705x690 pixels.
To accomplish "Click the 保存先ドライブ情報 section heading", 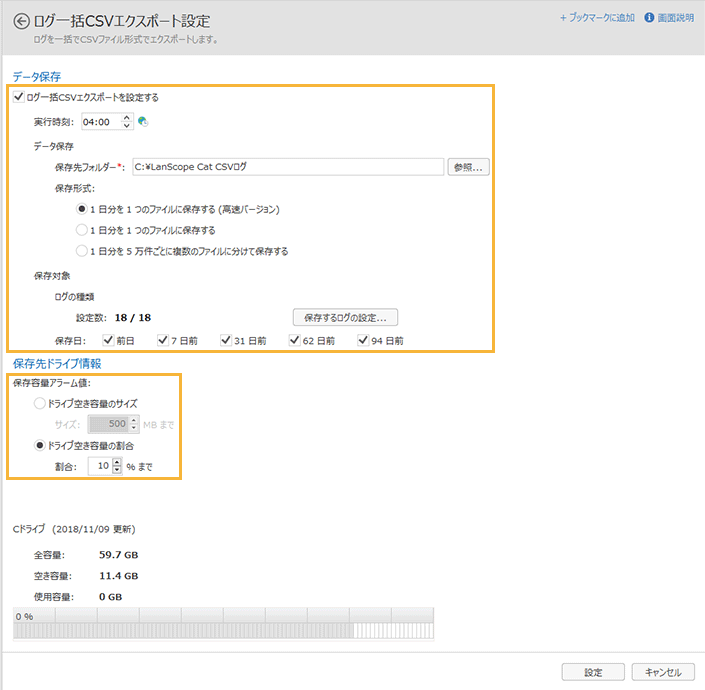I will [x=57, y=363].
